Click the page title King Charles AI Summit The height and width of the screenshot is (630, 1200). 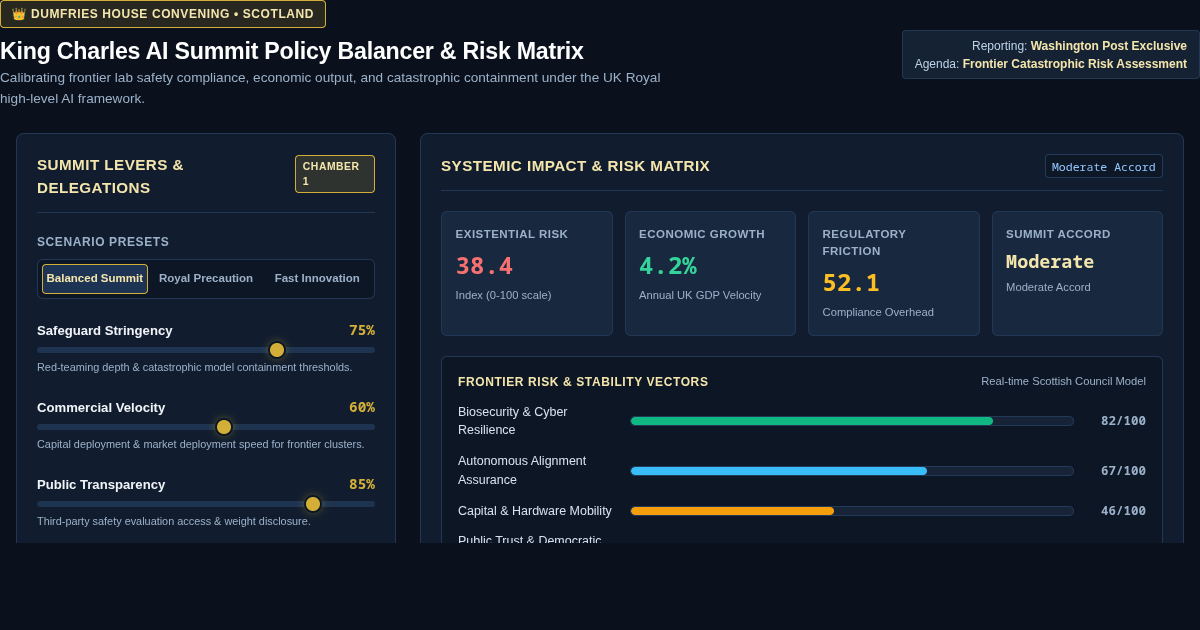click(x=292, y=51)
